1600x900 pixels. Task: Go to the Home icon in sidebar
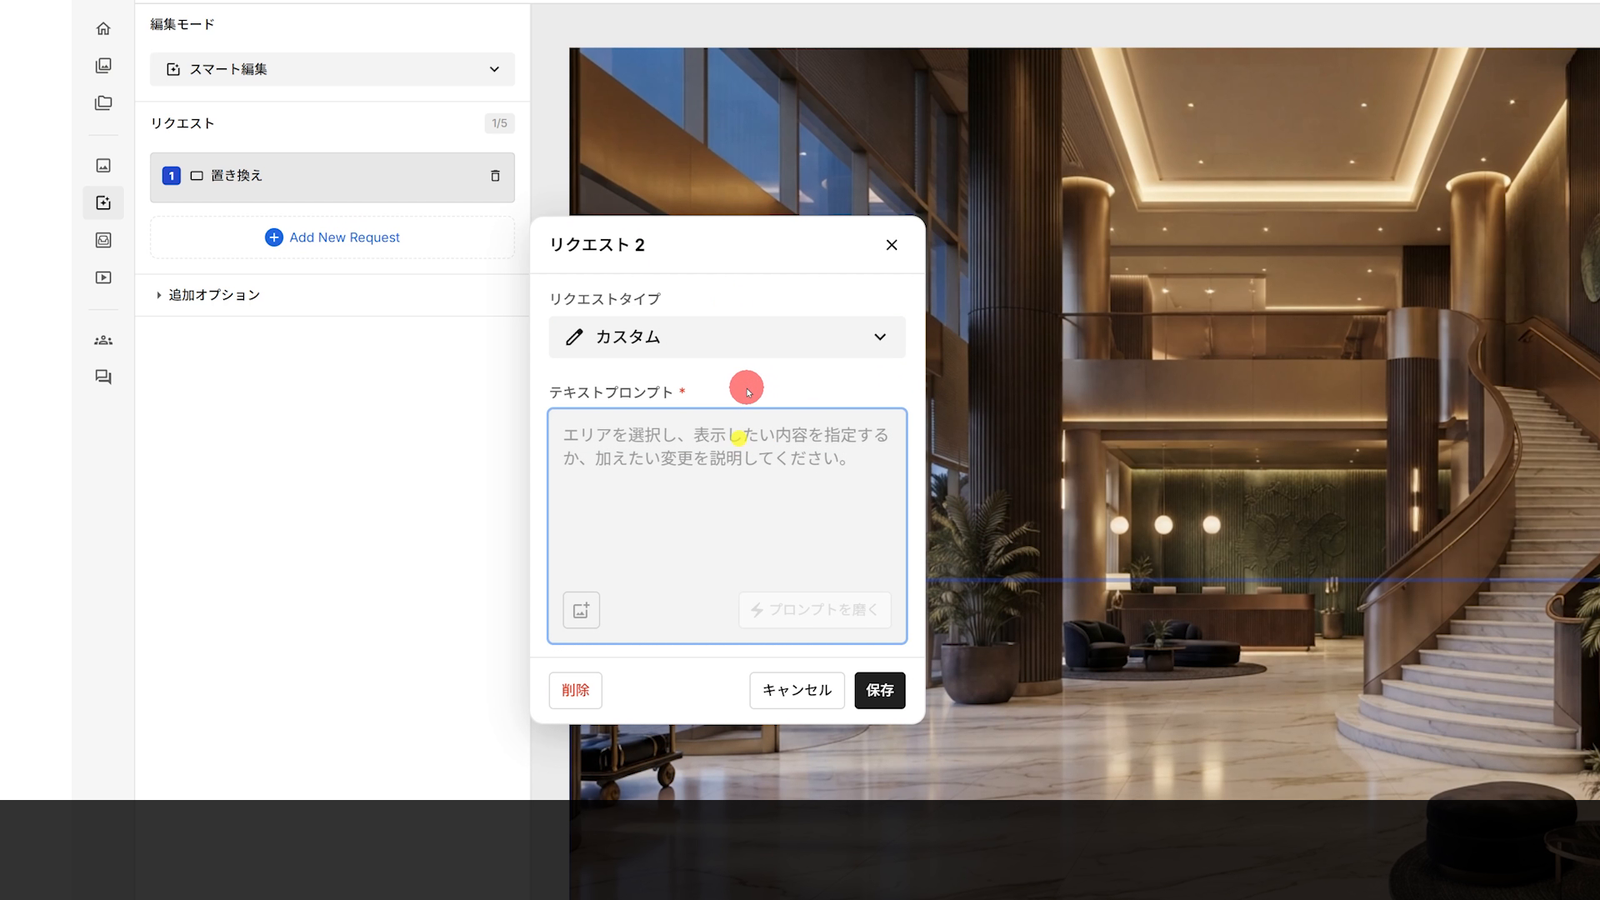(x=103, y=28)
